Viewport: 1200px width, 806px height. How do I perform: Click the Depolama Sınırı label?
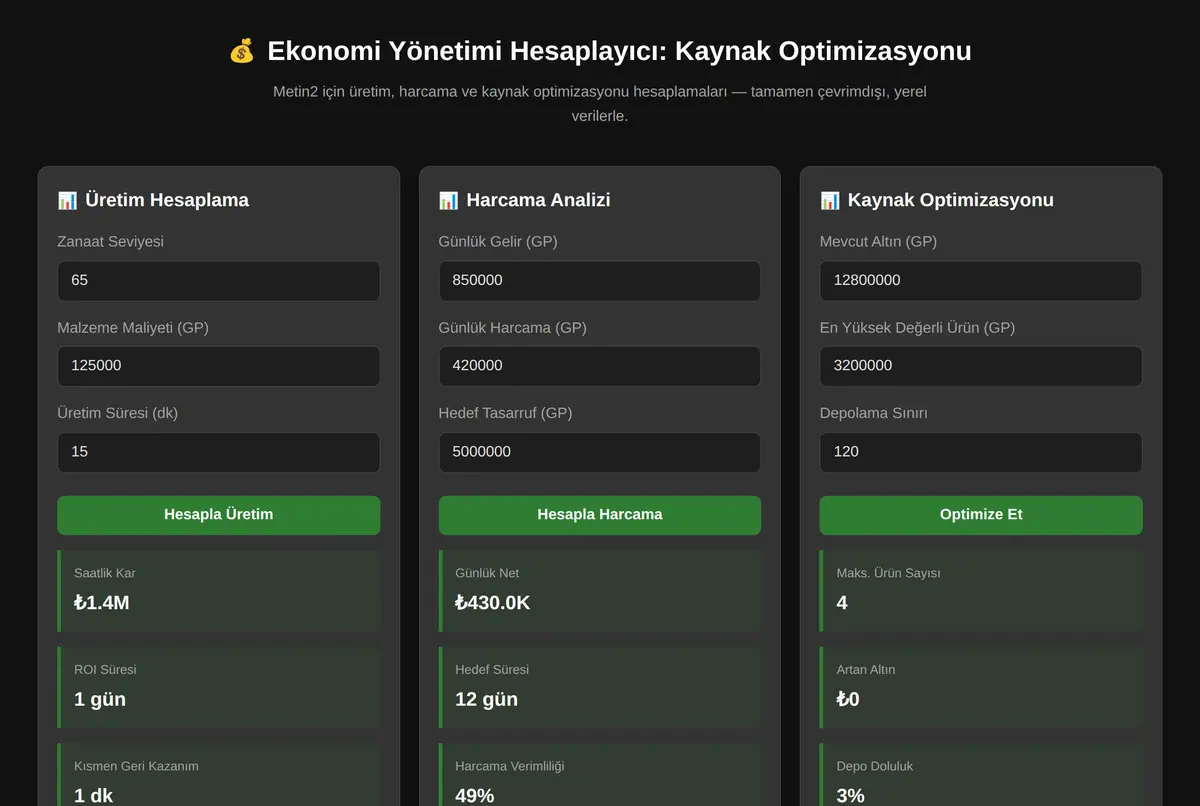(874, 413)
